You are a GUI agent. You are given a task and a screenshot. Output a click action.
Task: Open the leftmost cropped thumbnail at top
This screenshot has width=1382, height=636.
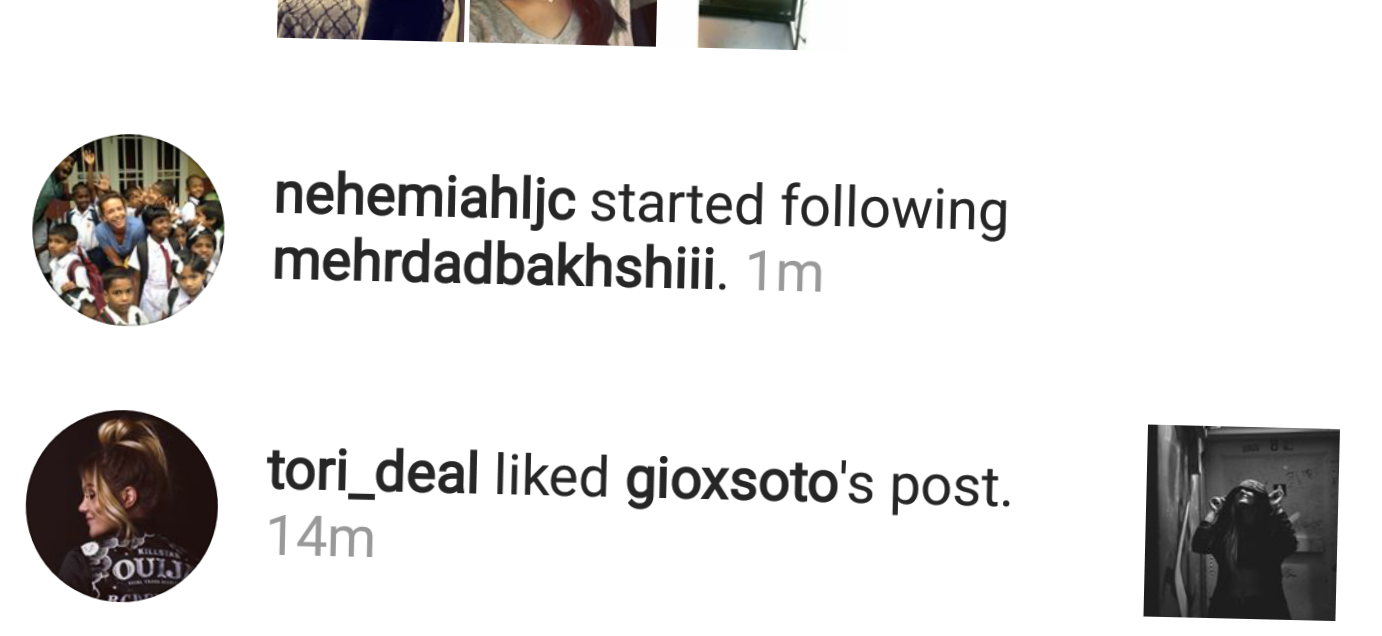(x=370, y=20)
